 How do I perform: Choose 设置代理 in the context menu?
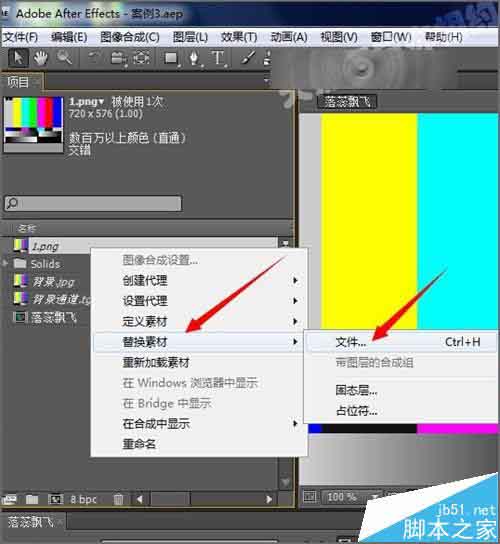[x=145, y=301]
